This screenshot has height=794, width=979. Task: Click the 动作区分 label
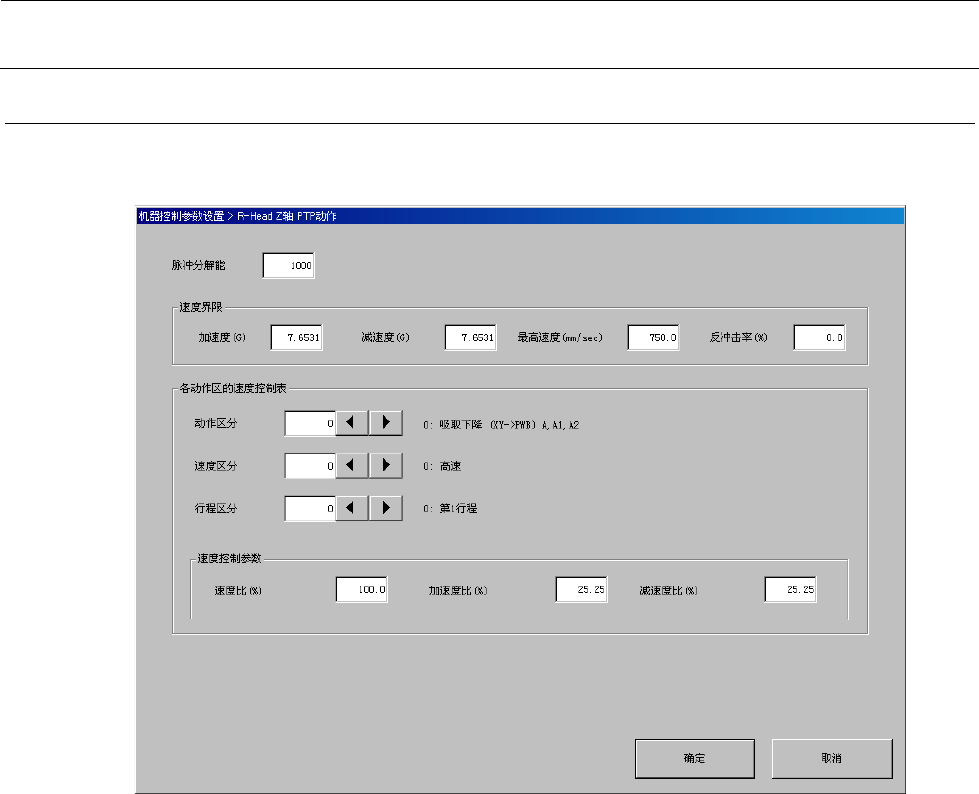pyautogui.click(x=216, y=423)
